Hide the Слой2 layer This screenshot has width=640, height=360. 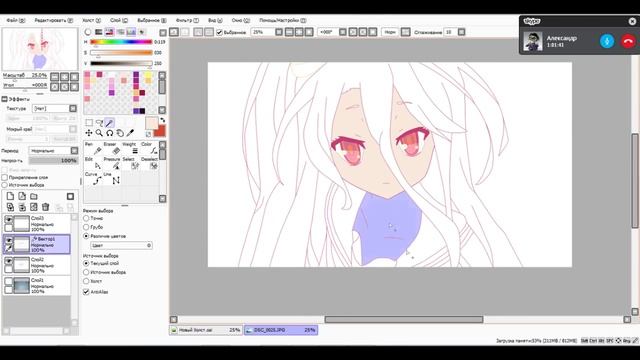pos(9,261)
